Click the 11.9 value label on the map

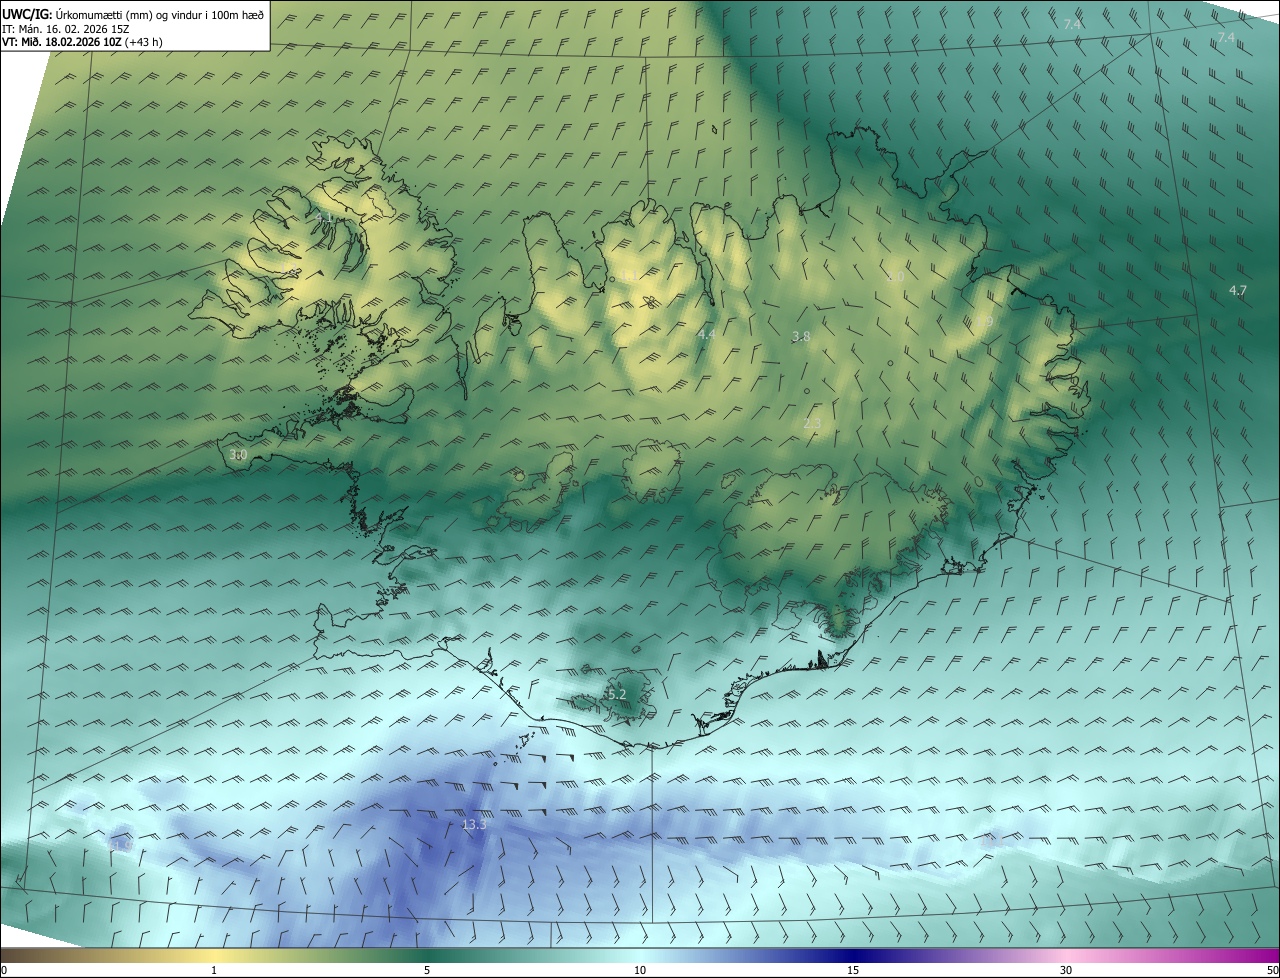(x=121, y=846)
